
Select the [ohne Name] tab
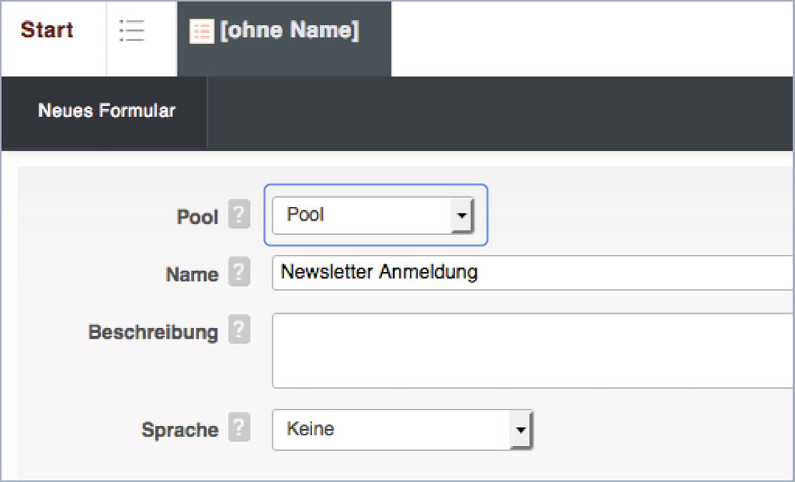pos(288,31)
